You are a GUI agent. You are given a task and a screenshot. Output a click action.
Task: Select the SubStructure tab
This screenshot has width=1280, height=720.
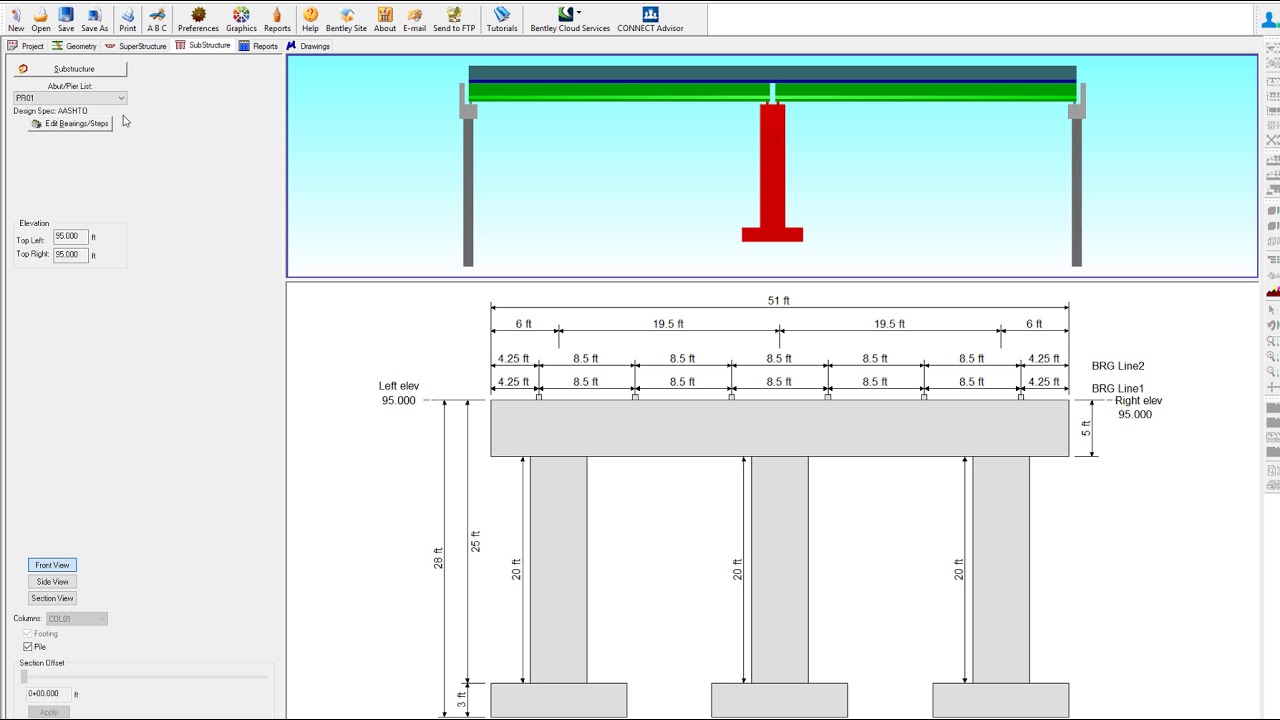[203, 46]
